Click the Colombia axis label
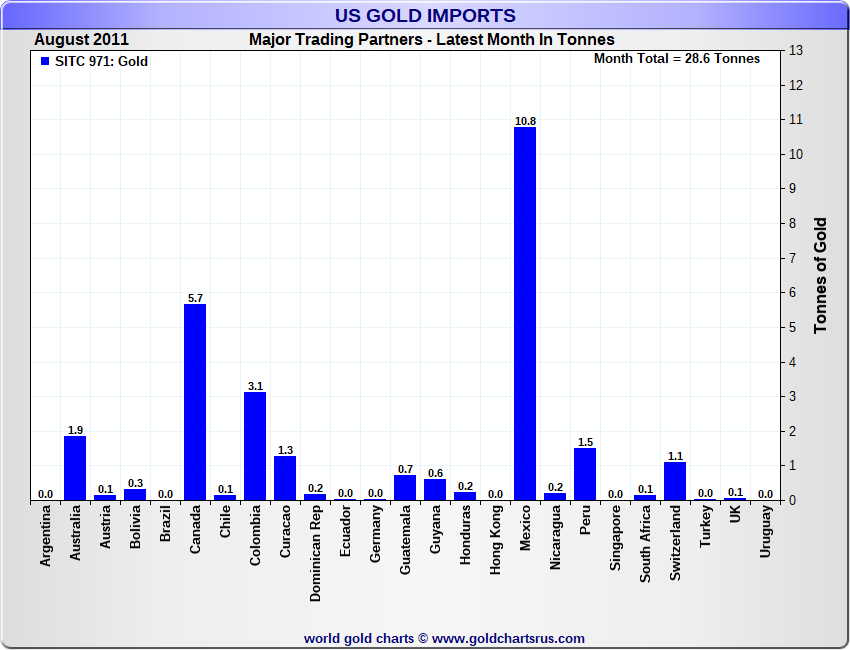The width and height of the screenshot is (850, 650). pos(255,535)
